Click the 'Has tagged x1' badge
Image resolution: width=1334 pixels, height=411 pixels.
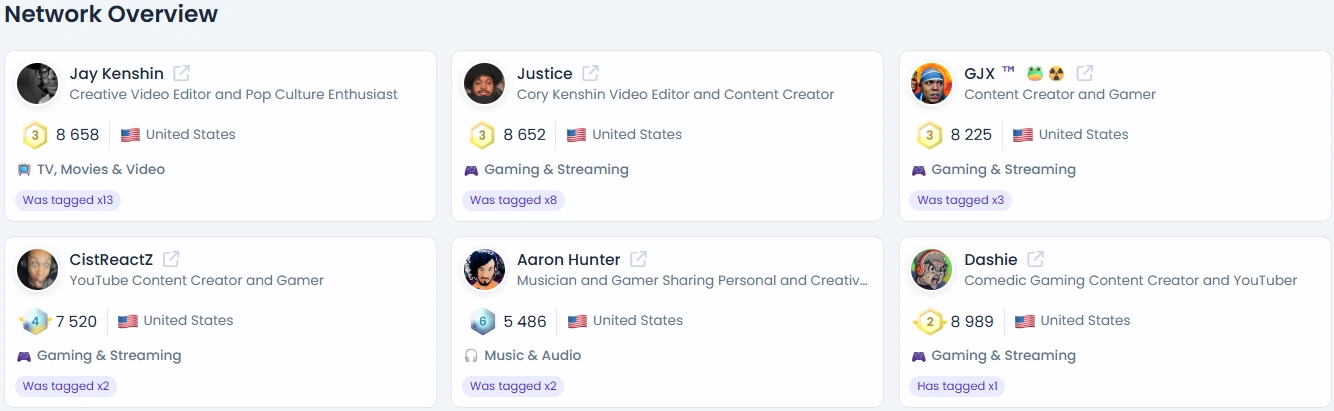[x=957, y=386]
